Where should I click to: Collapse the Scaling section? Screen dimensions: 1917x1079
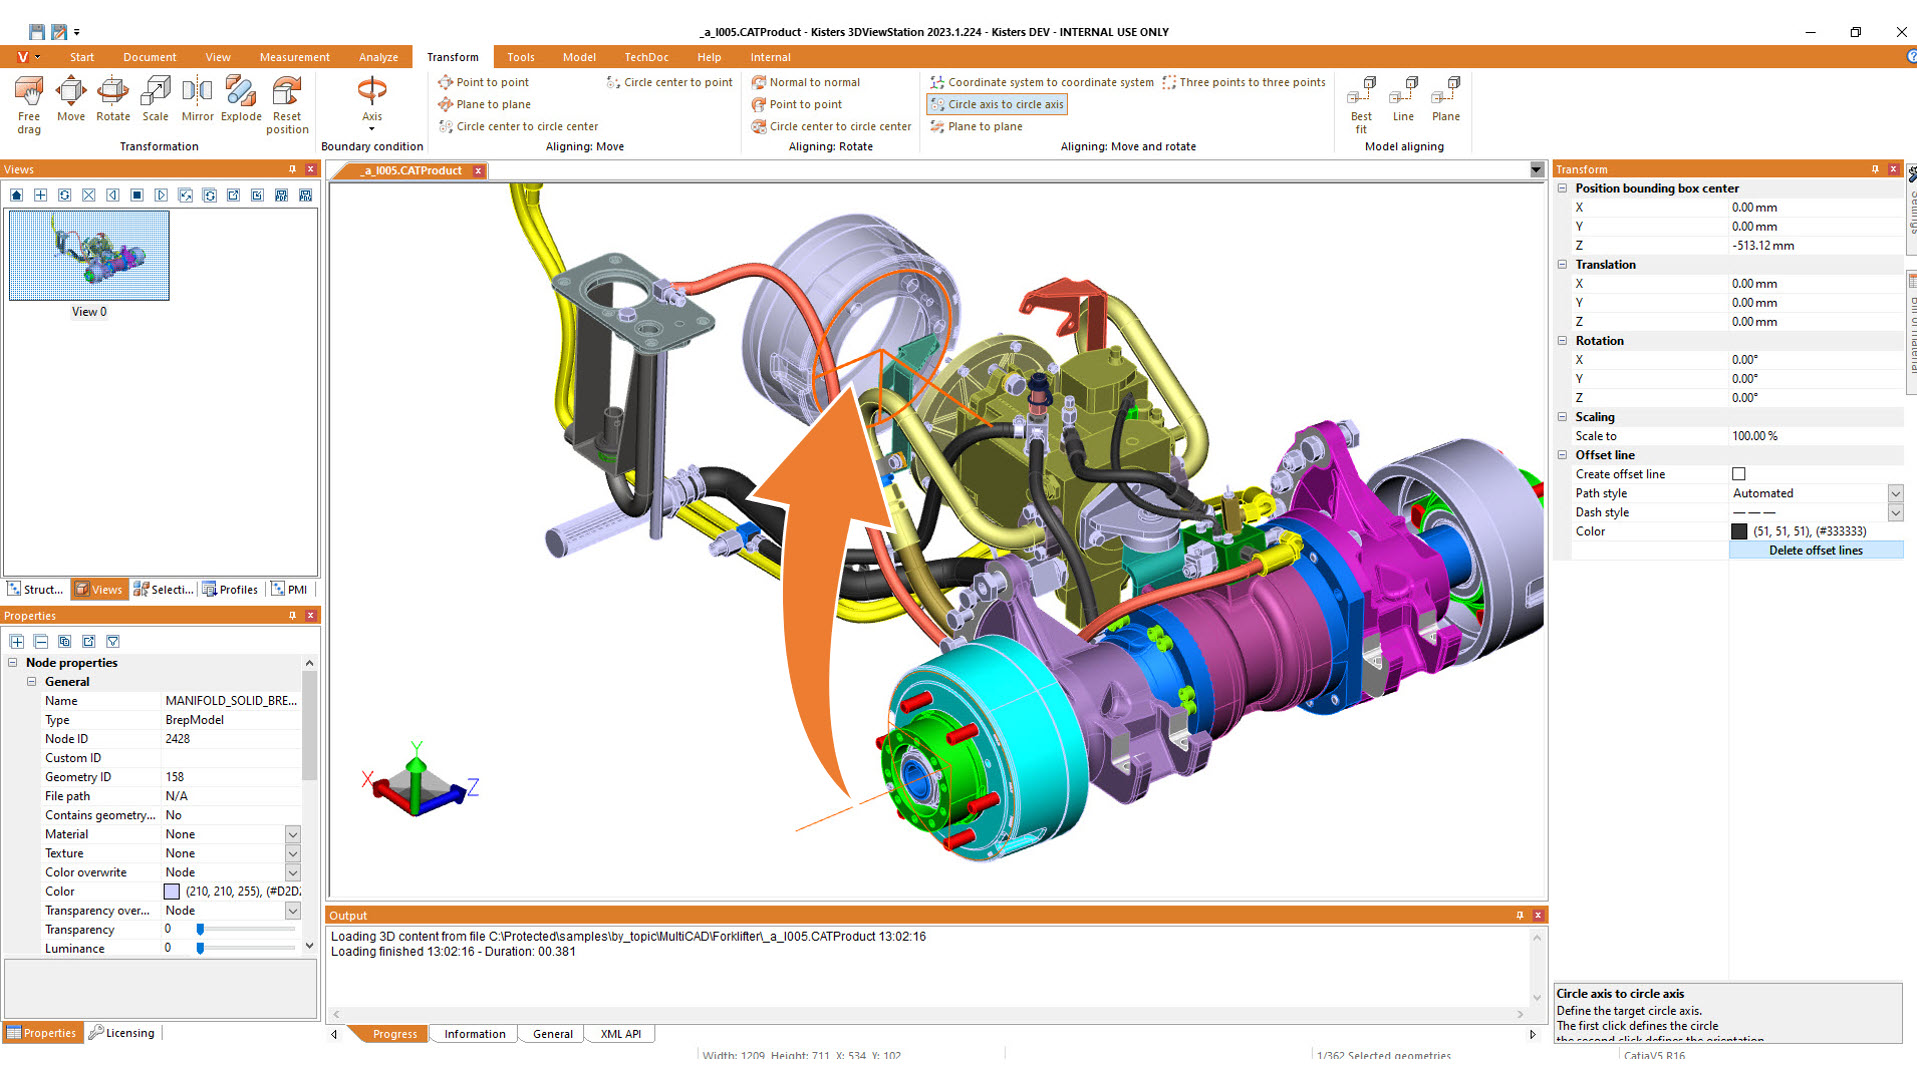[x=1563, y=416]
